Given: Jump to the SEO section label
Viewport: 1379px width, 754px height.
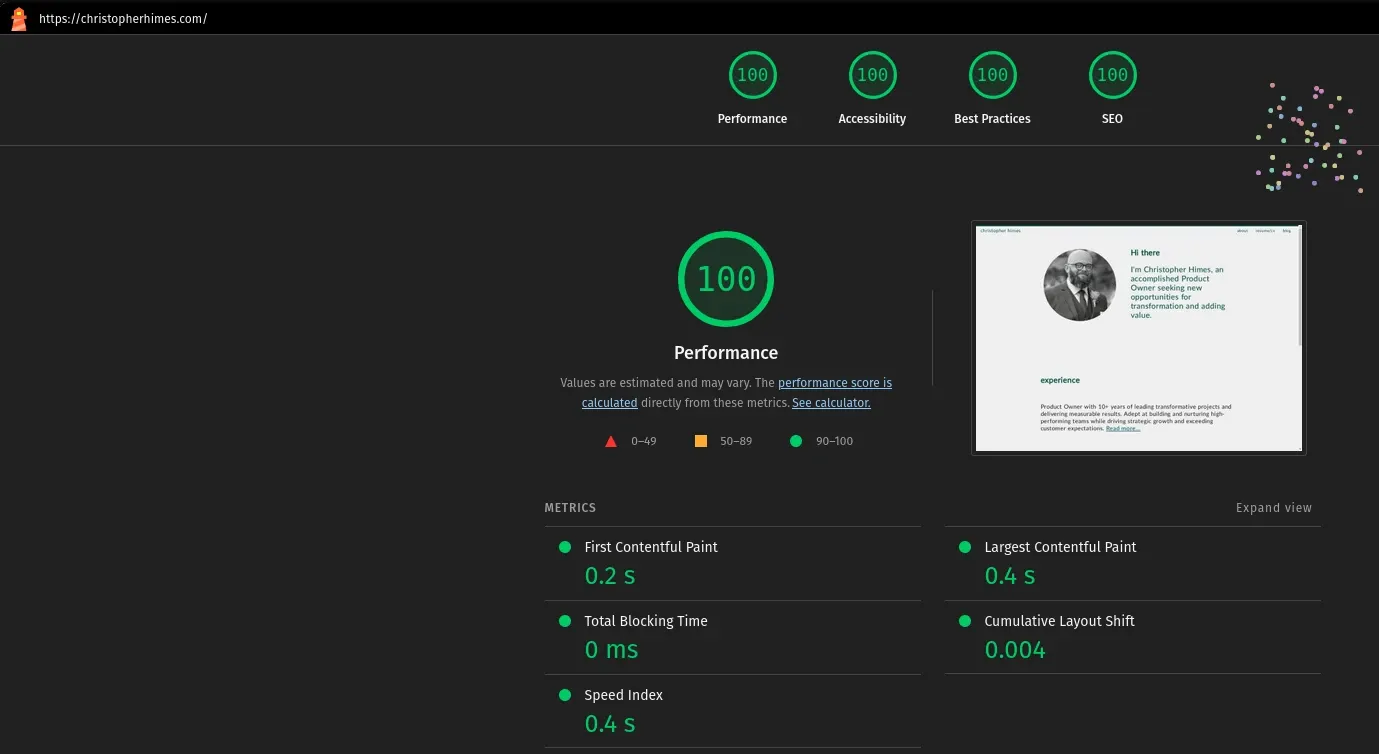Looking at the screenshot, I should pos(1112,118).
